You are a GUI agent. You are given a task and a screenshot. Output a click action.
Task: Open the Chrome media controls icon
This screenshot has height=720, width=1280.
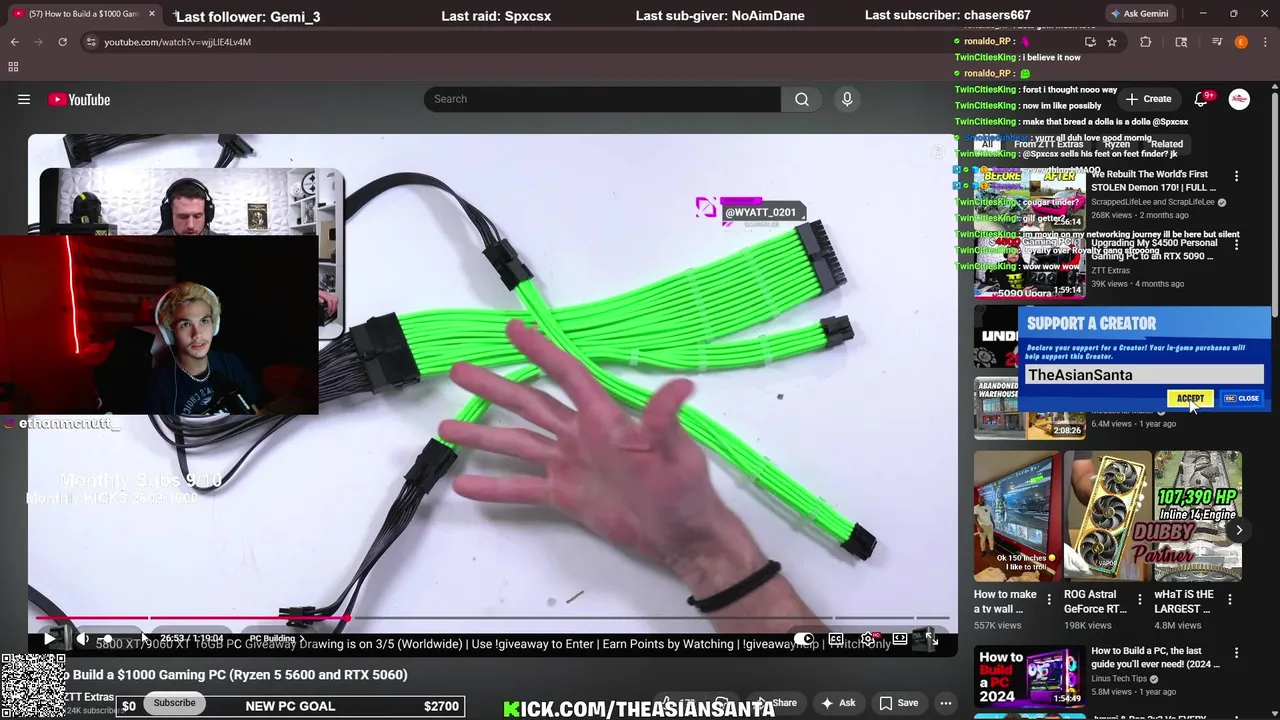1217,42
